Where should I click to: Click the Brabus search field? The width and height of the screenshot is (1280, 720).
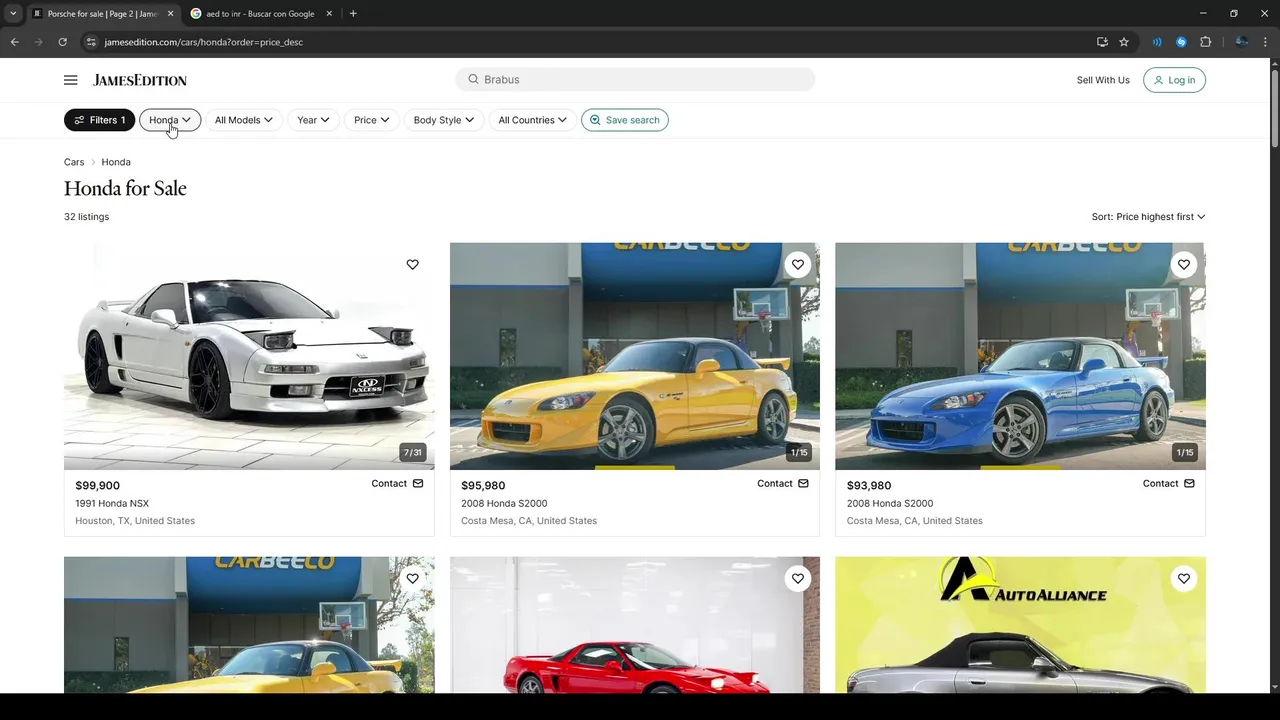635,79
